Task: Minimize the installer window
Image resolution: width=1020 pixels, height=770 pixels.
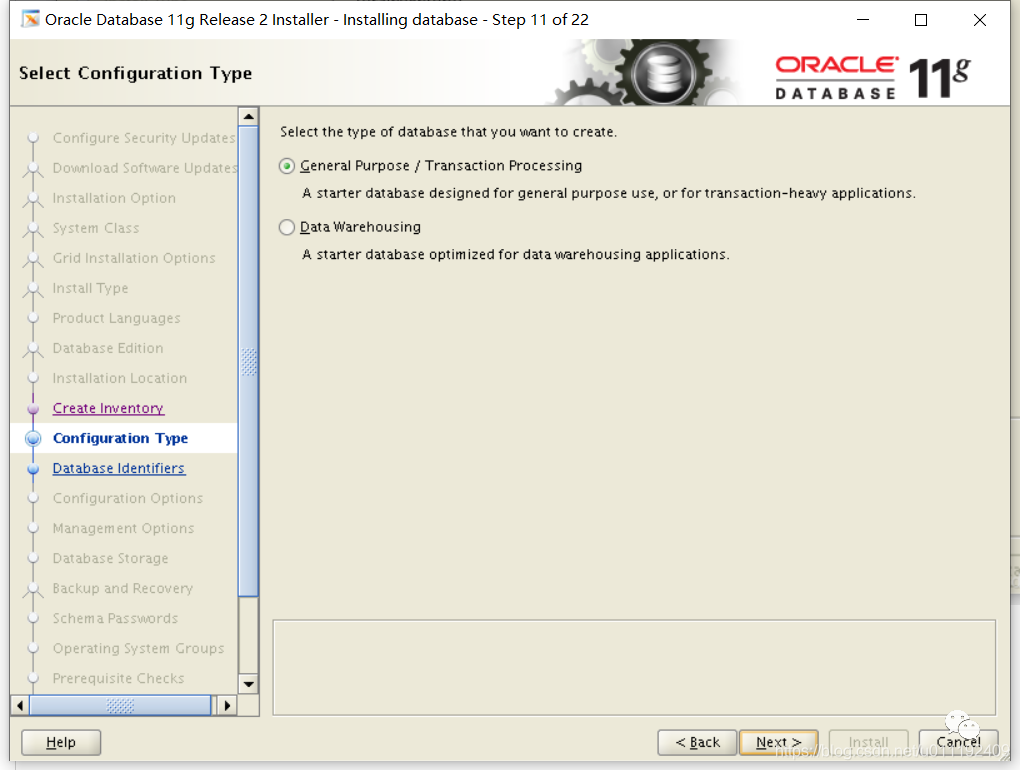Action: click(x=863, y=20)
